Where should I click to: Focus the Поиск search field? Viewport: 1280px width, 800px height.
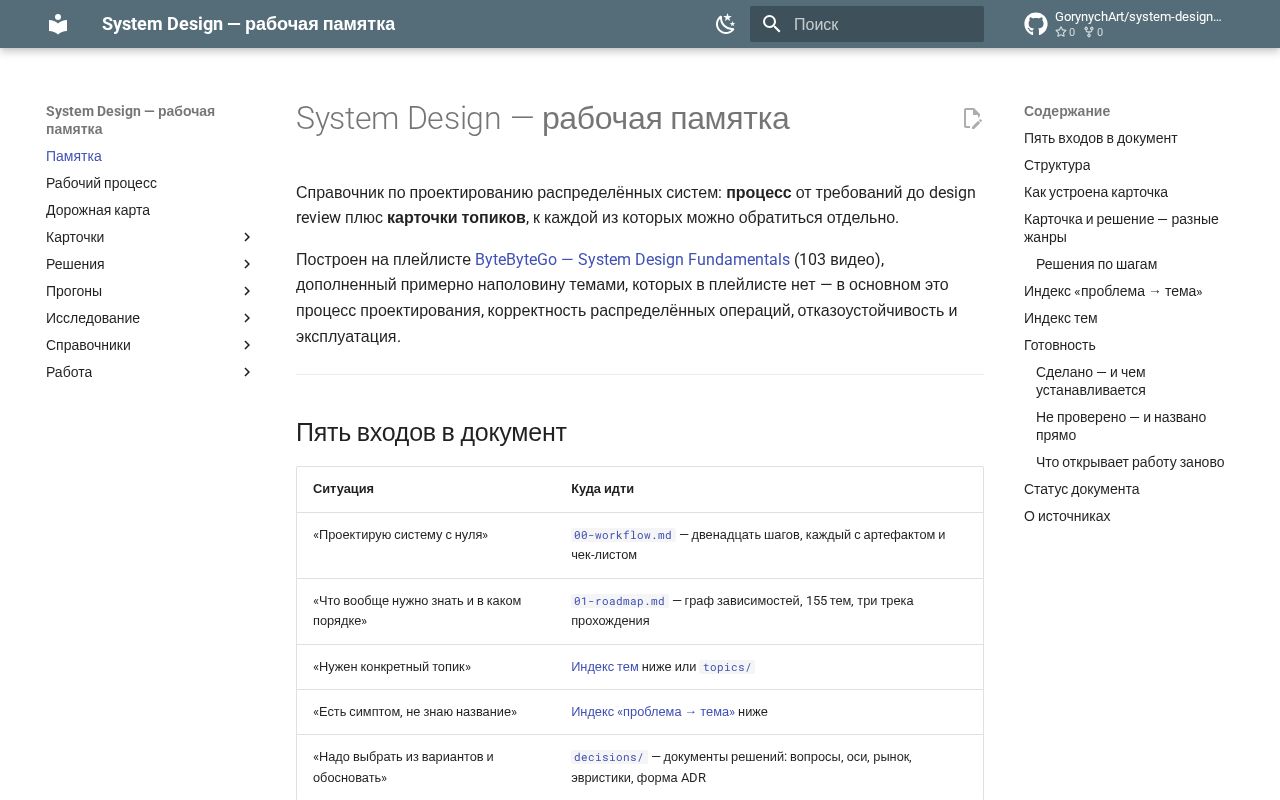pyautogui.click(x=867, y=24)
